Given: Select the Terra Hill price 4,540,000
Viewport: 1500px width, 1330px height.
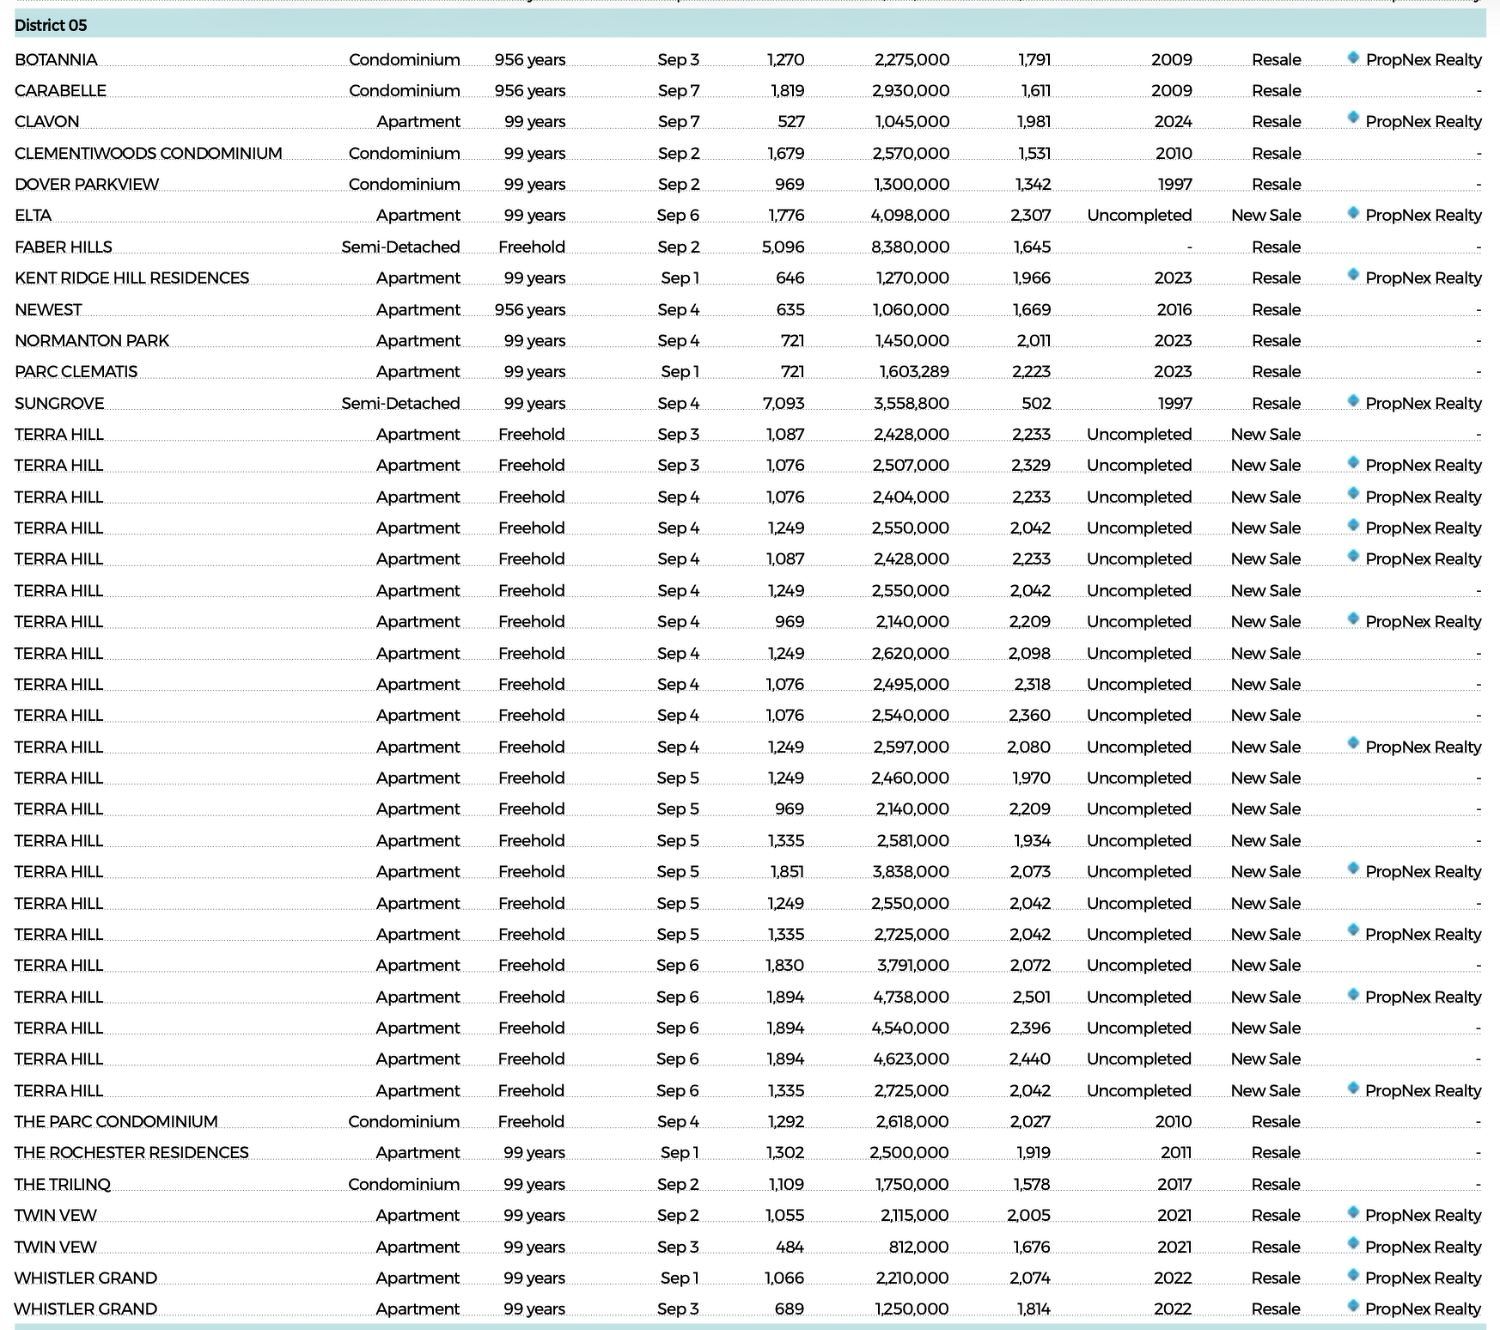Looking at the screenshot, I should point(910,1028).
